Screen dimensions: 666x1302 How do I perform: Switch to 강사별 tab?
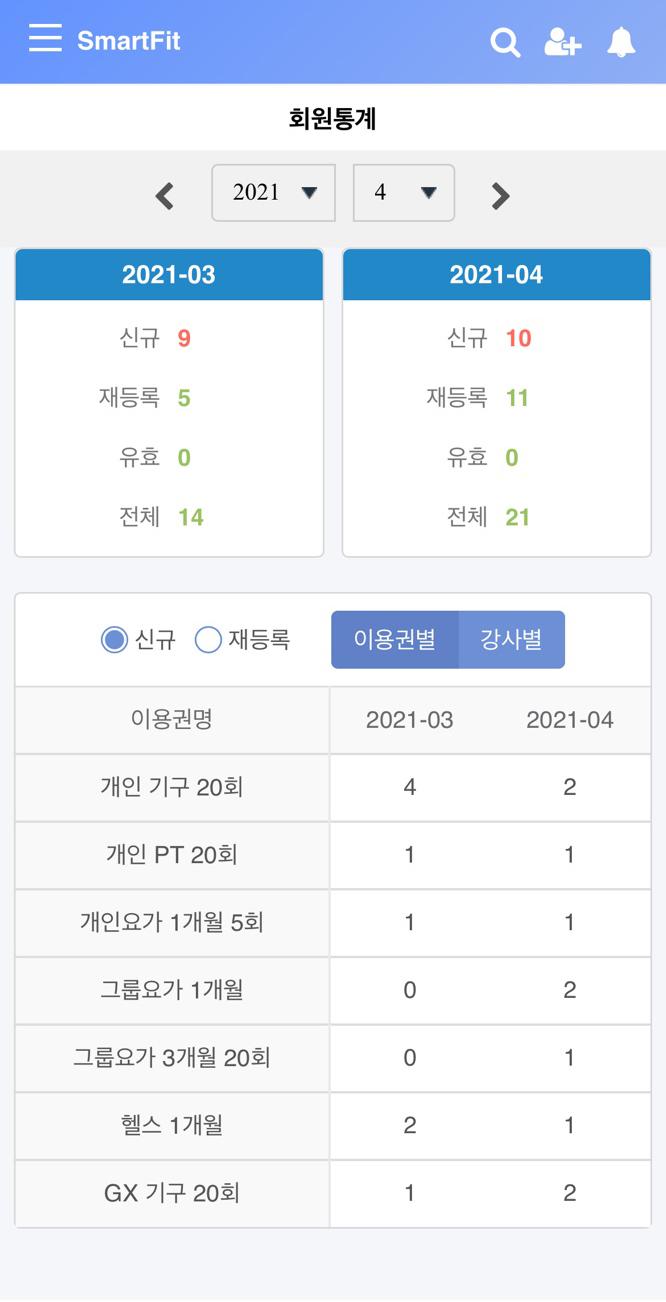point(511,639)
